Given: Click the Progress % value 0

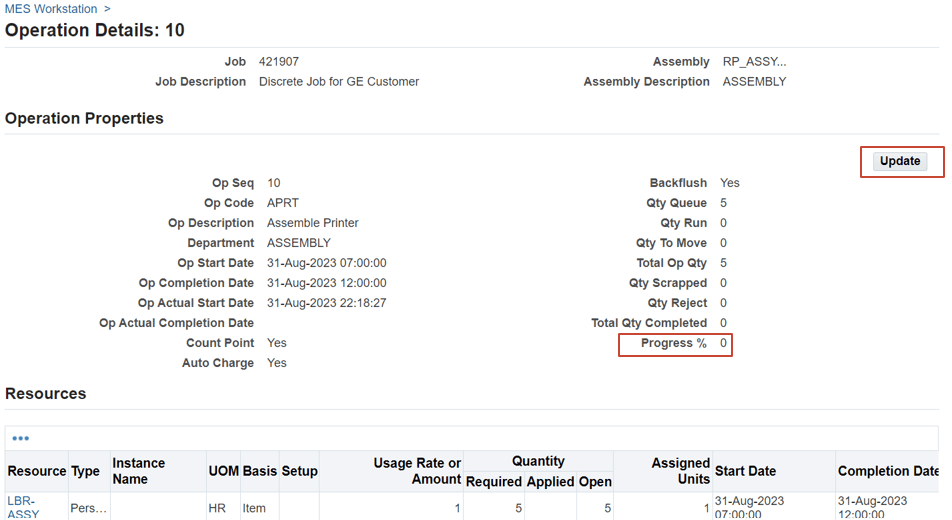Looking at the screenshot, I should click(x=723, y=343).
